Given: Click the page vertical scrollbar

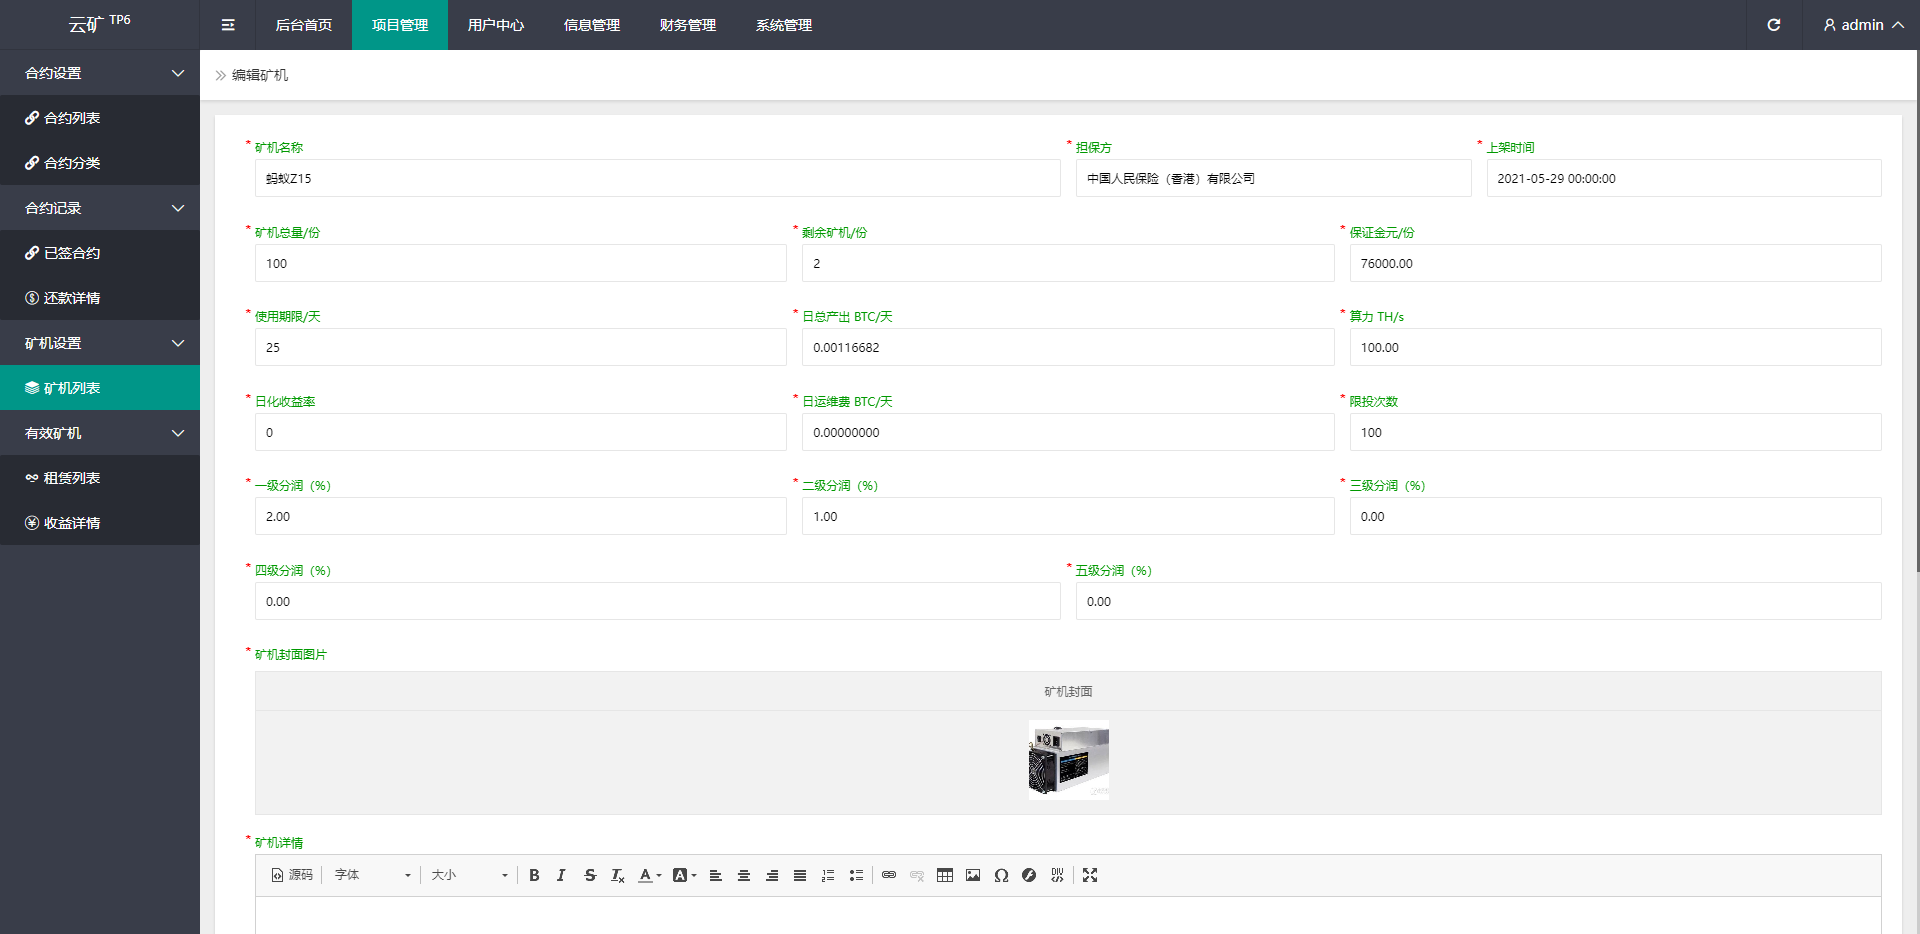Looking at the screenshot, I should (x=1917, y=310).
